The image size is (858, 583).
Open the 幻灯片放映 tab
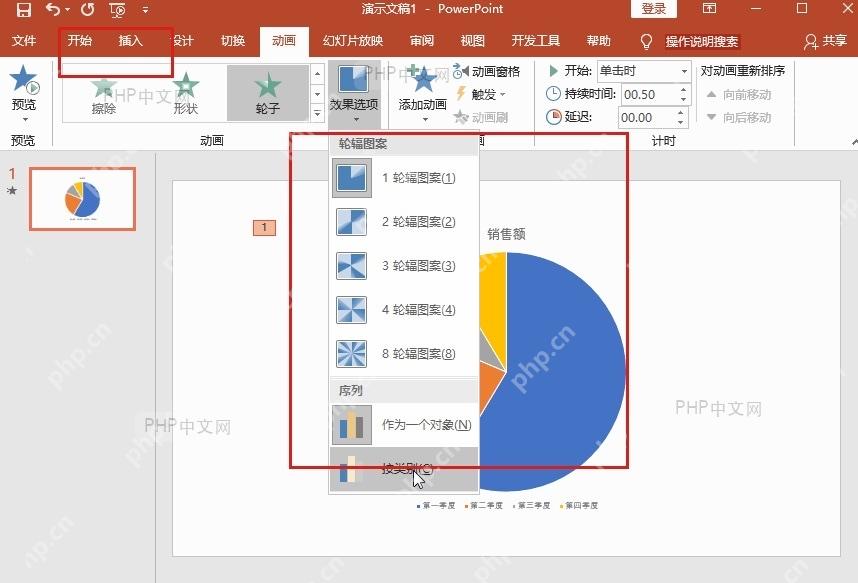353,41
